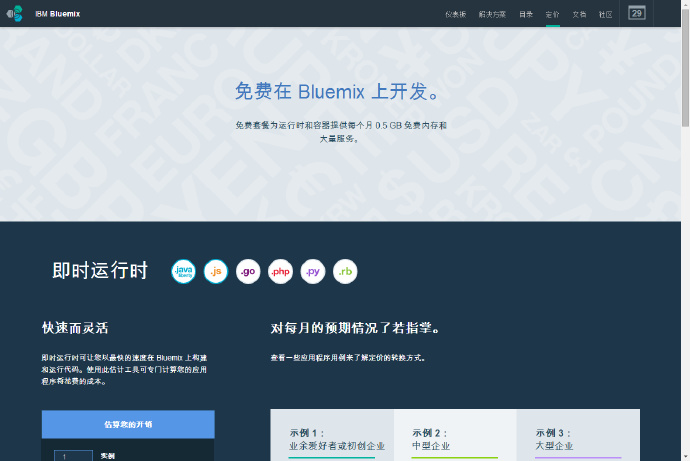690x461 pixels.
Task: Select the Java Liberty runtime icon
Action: (x=184, y=271)
